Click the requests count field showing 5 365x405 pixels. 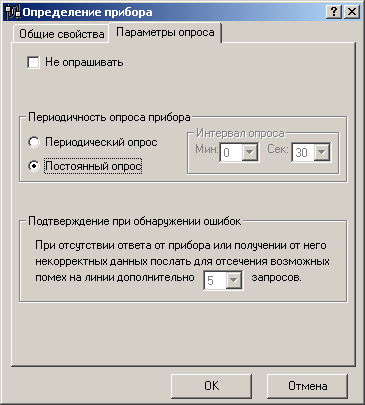tap(215, 280)
